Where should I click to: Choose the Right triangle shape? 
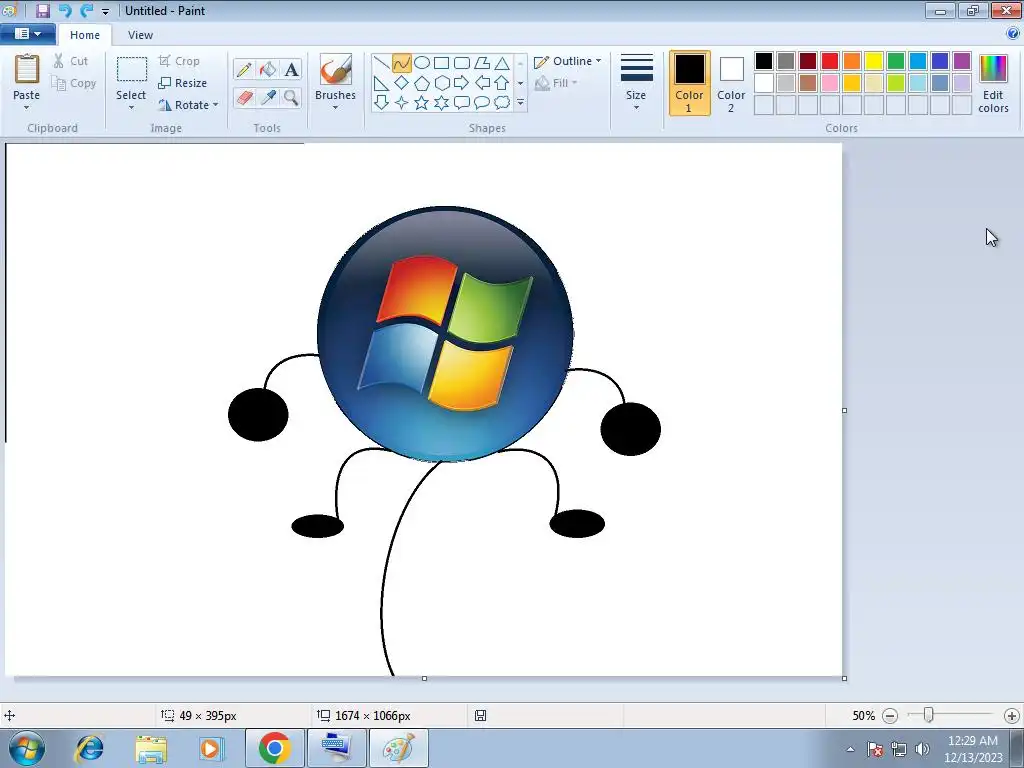tap(381, 83)
